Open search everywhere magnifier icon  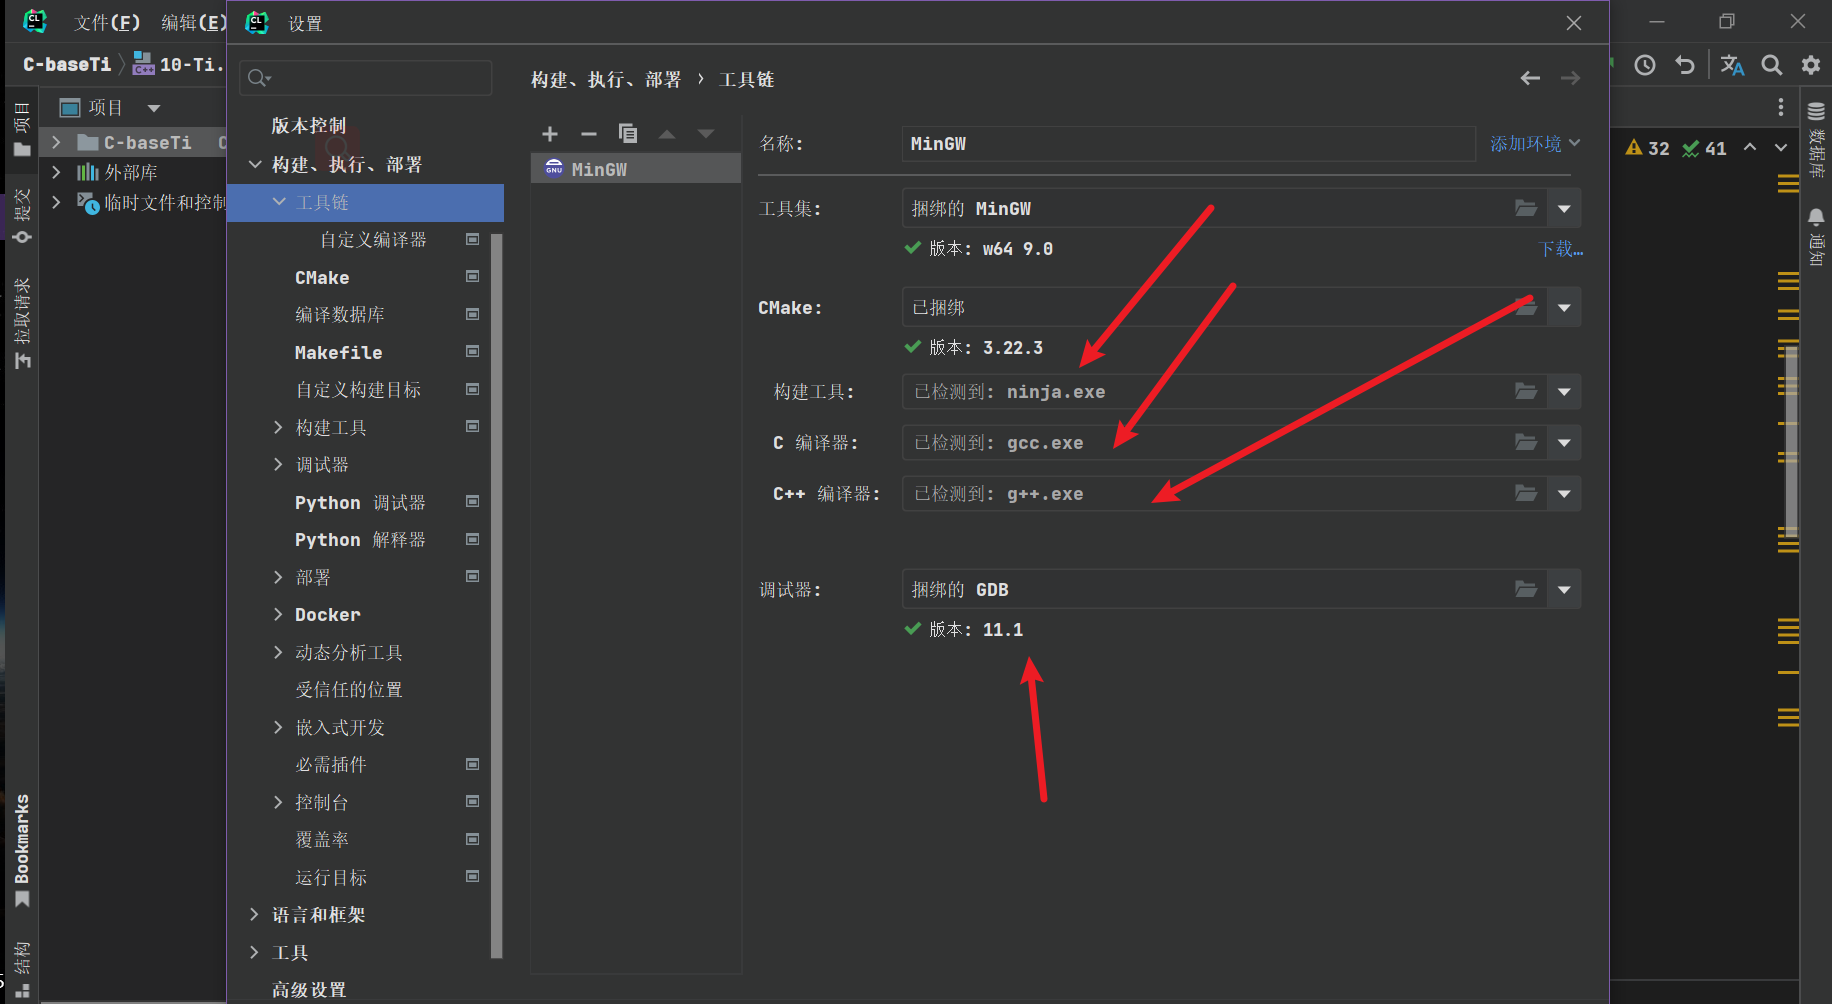pos(1772,65)
